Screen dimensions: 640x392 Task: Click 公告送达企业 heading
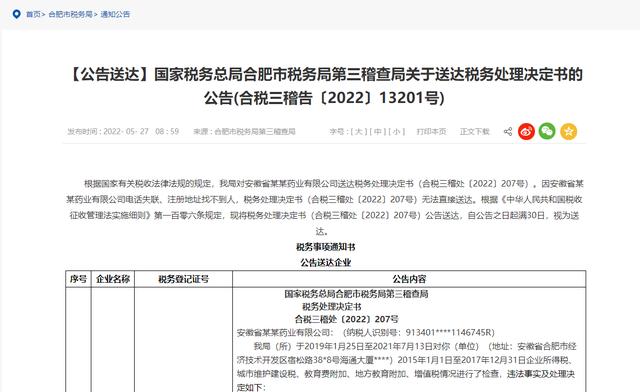[x=325, y=263]
